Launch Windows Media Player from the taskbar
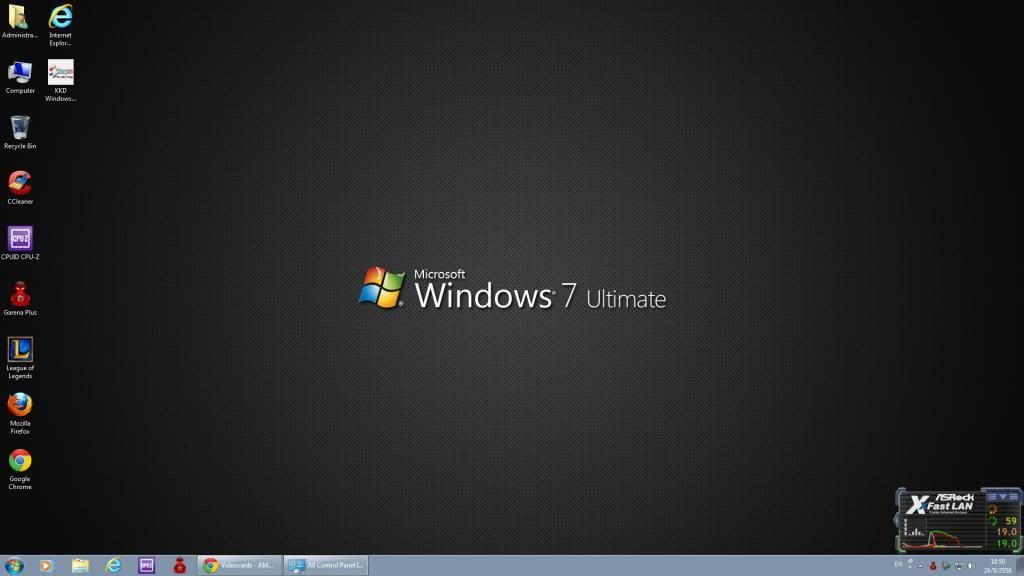 click(x=46, y=566)
